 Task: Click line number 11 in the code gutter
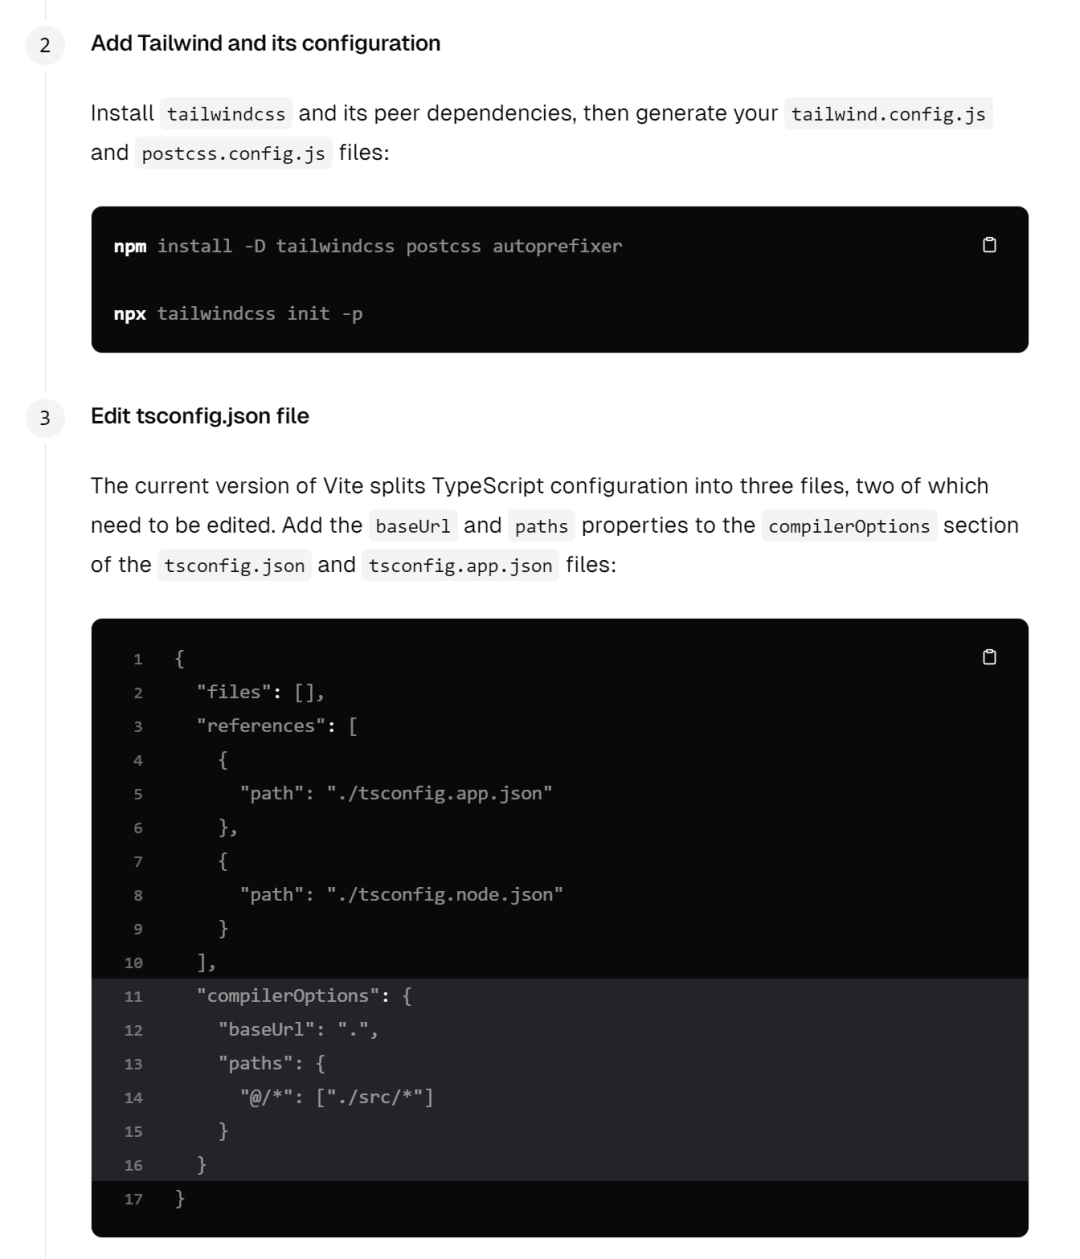tap(134, 997)
